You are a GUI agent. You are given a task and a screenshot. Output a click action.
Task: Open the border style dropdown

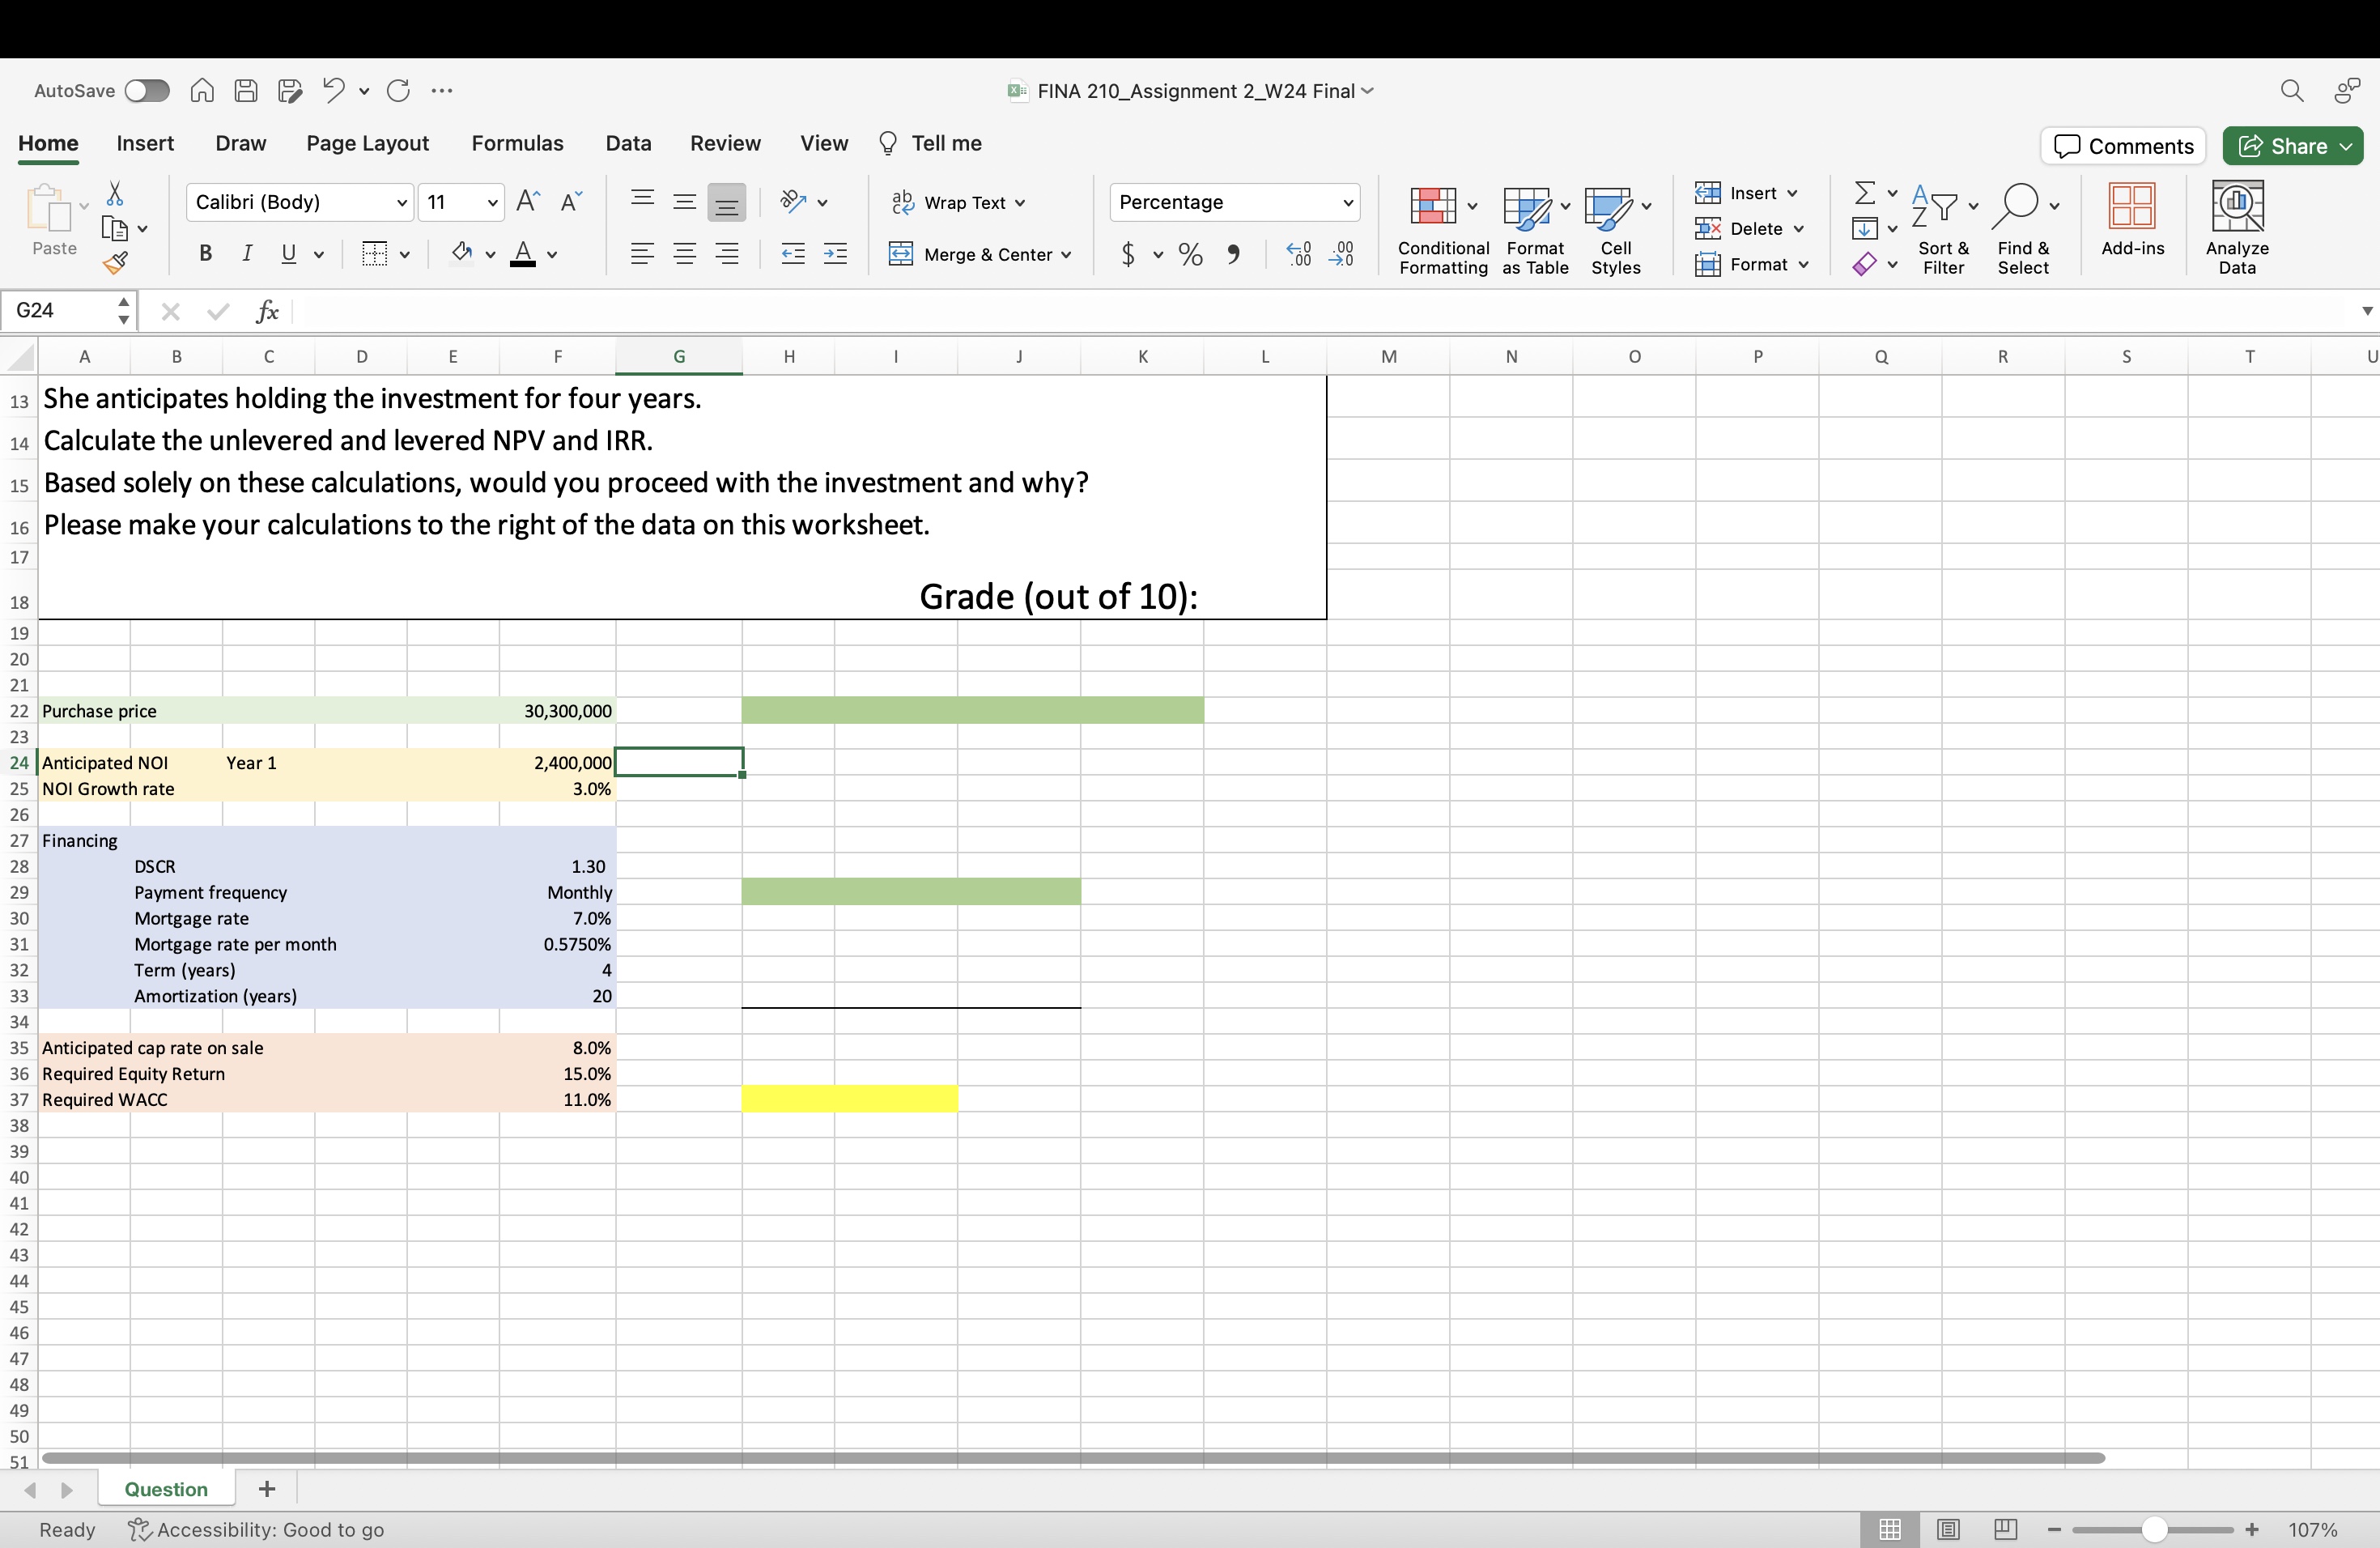pyautogui.click(x=405, y=255)
